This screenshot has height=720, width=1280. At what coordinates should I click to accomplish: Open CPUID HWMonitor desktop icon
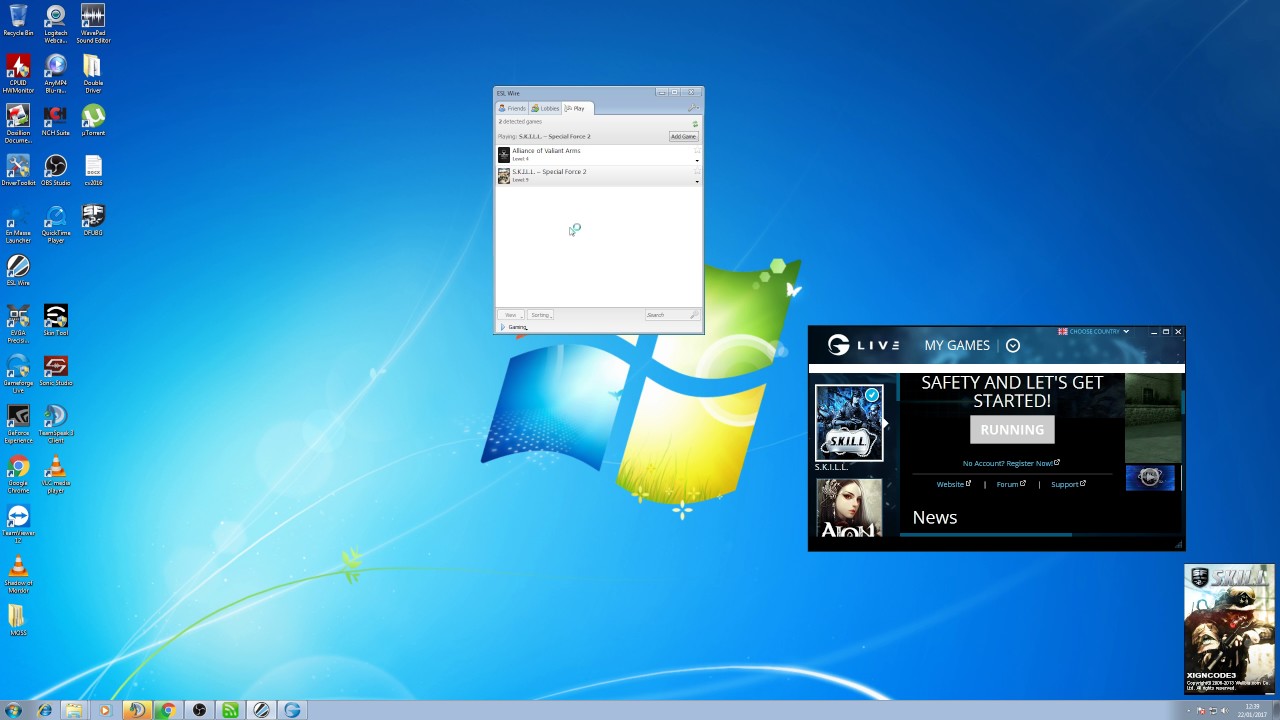click(x=18, y=74)
